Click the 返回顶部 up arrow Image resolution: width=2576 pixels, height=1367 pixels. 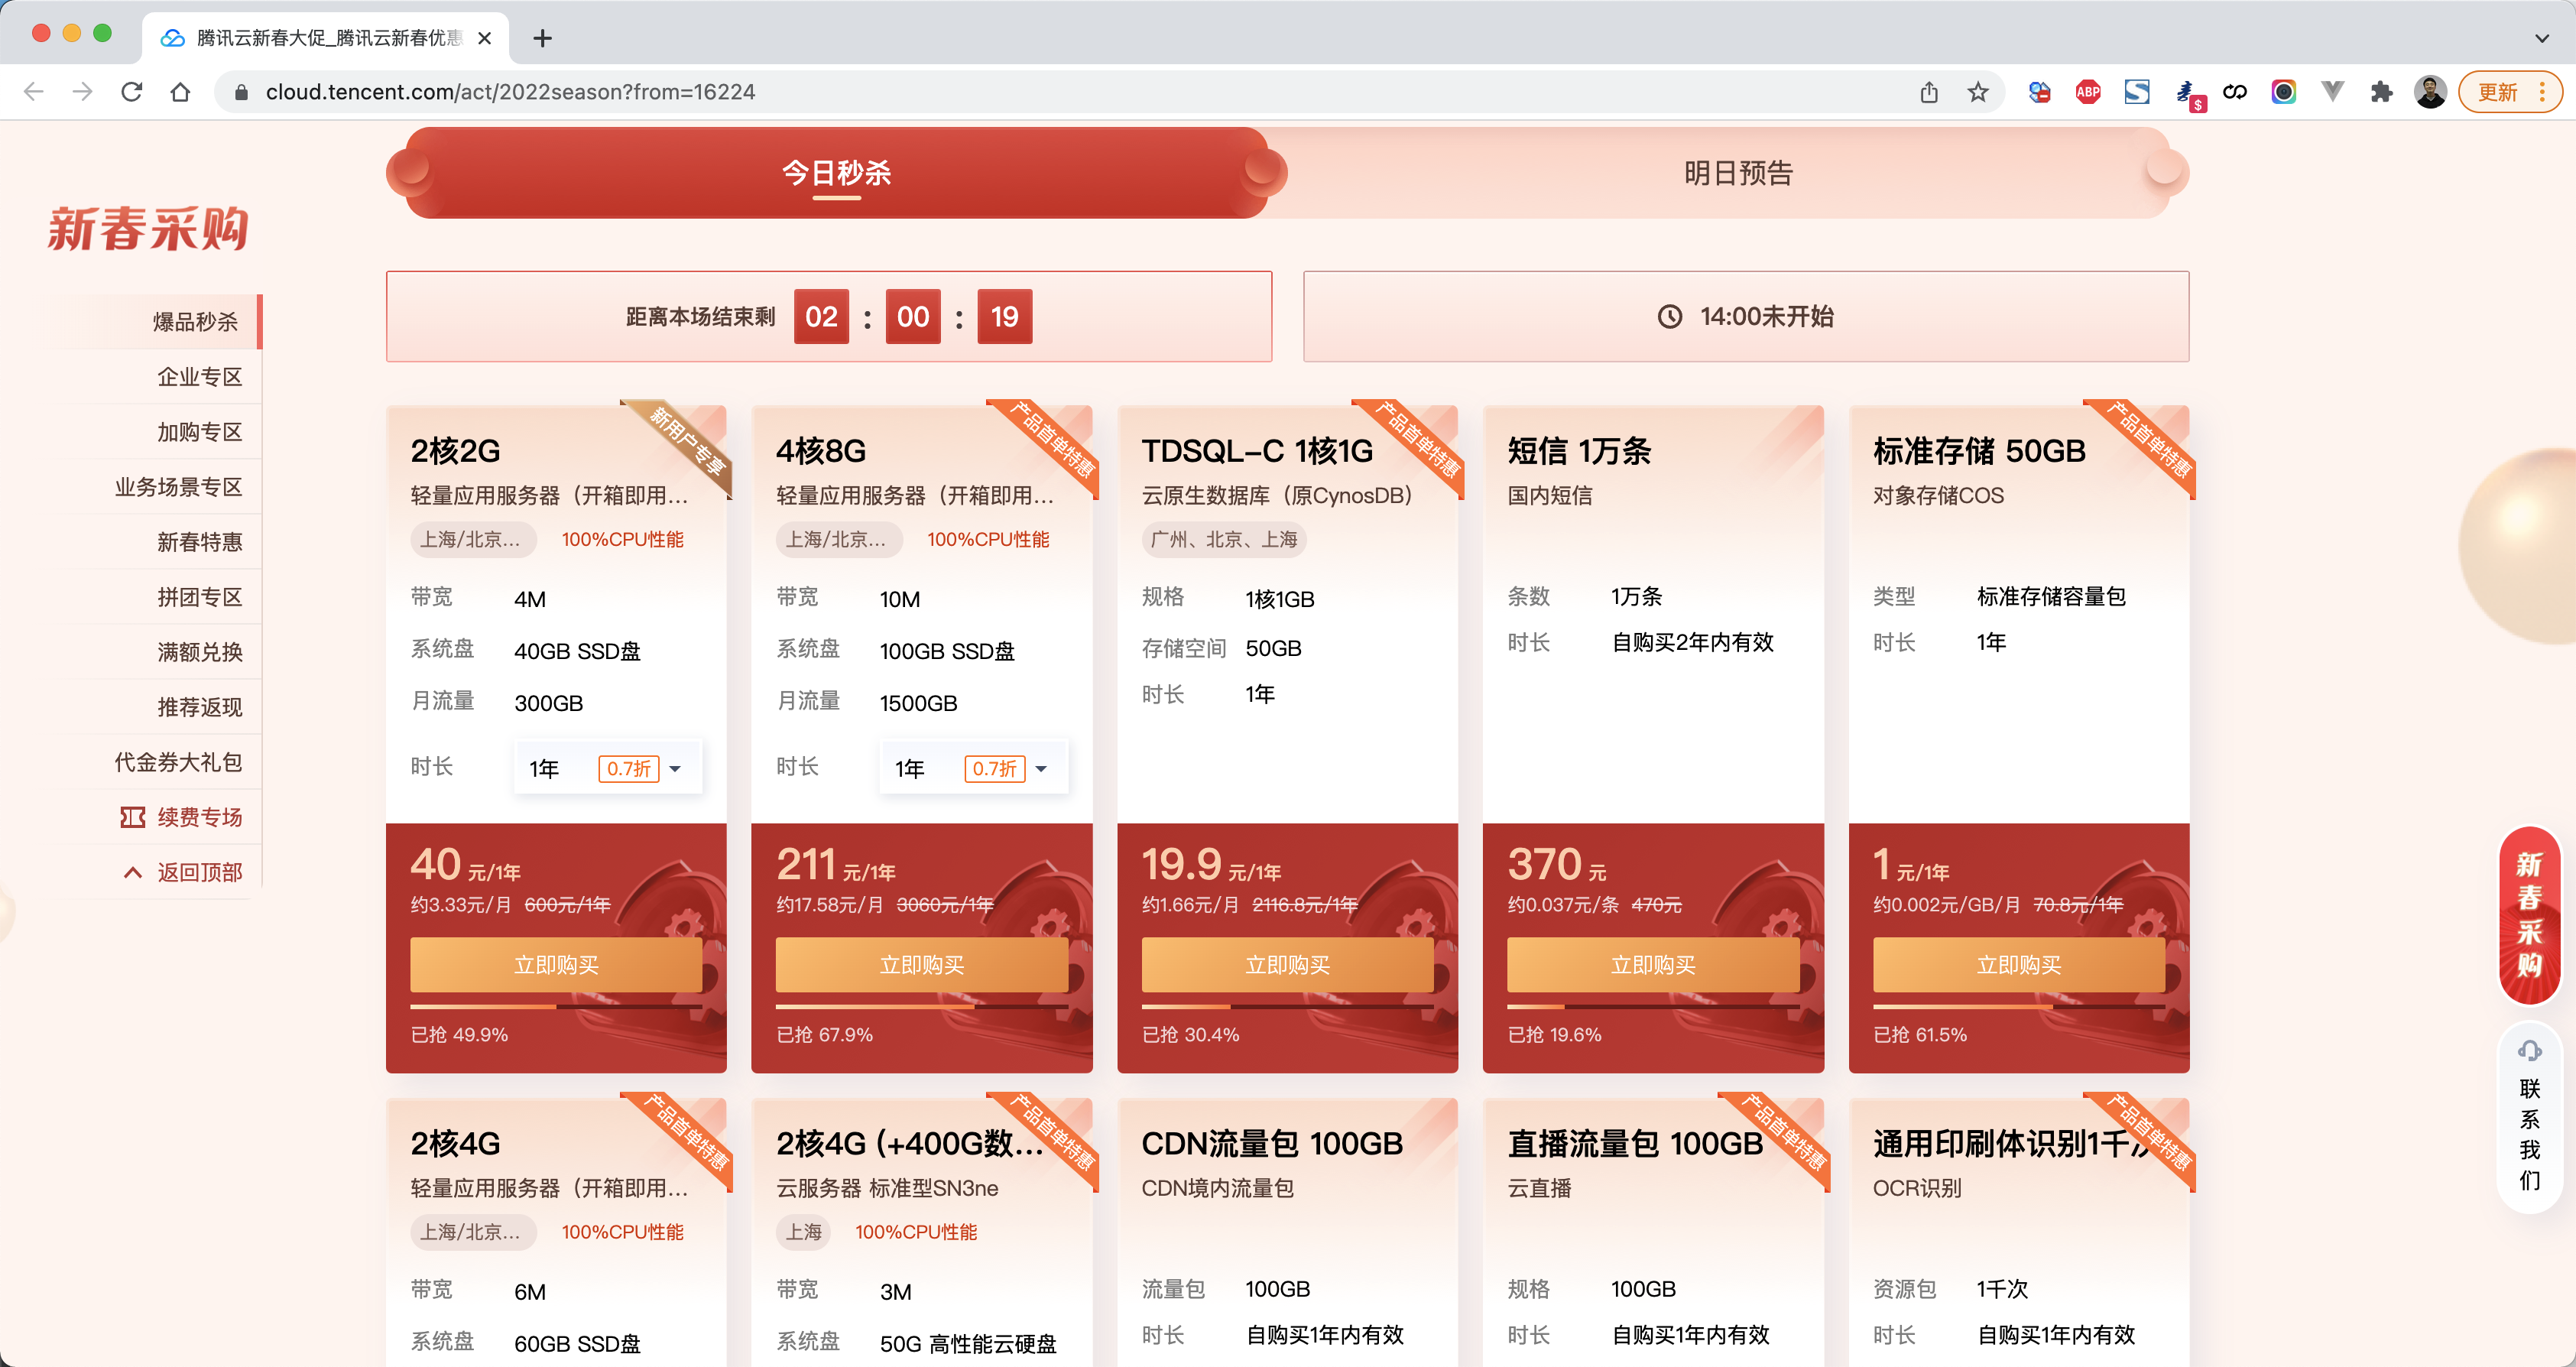[132, 872]
